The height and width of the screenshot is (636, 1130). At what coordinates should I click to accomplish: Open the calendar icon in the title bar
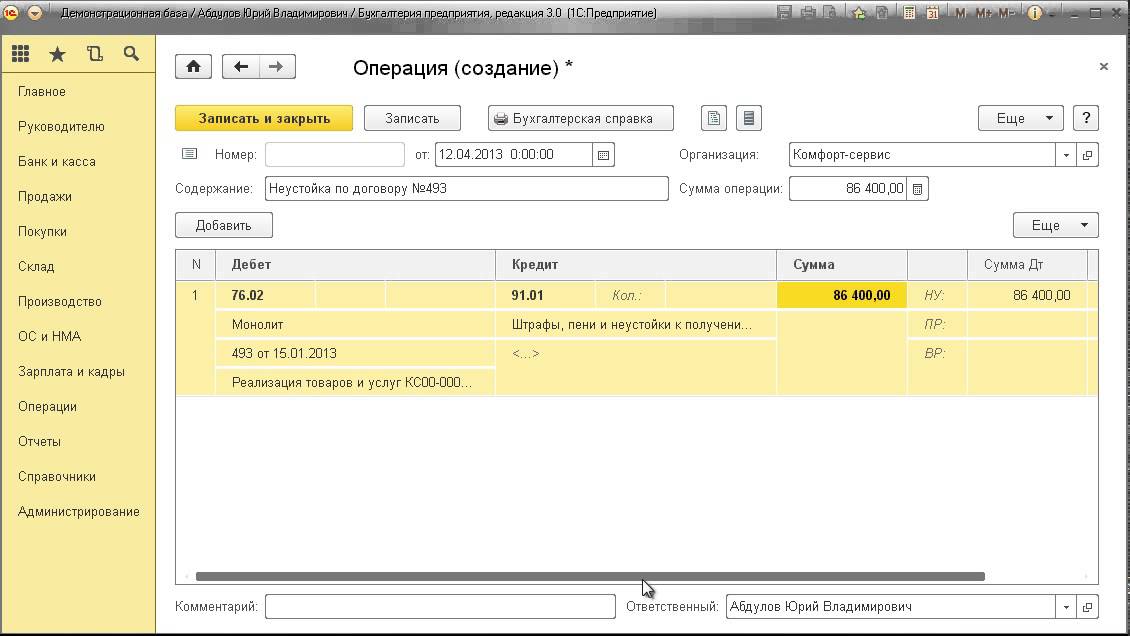click(932, 13)
